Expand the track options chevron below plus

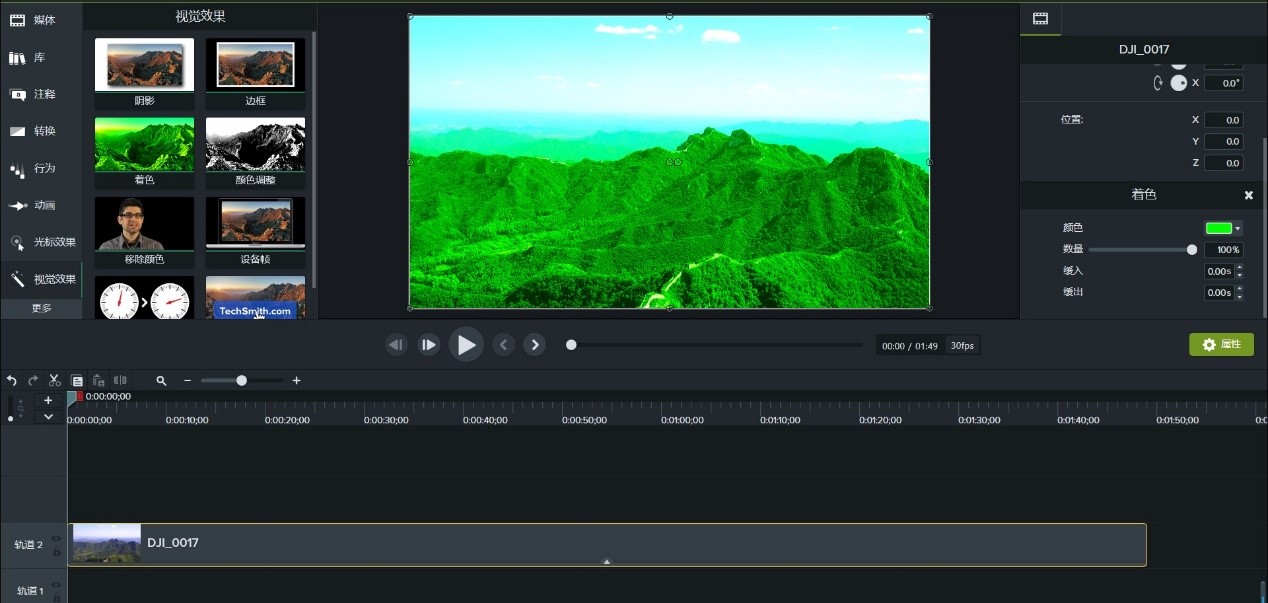pos(48,417)
